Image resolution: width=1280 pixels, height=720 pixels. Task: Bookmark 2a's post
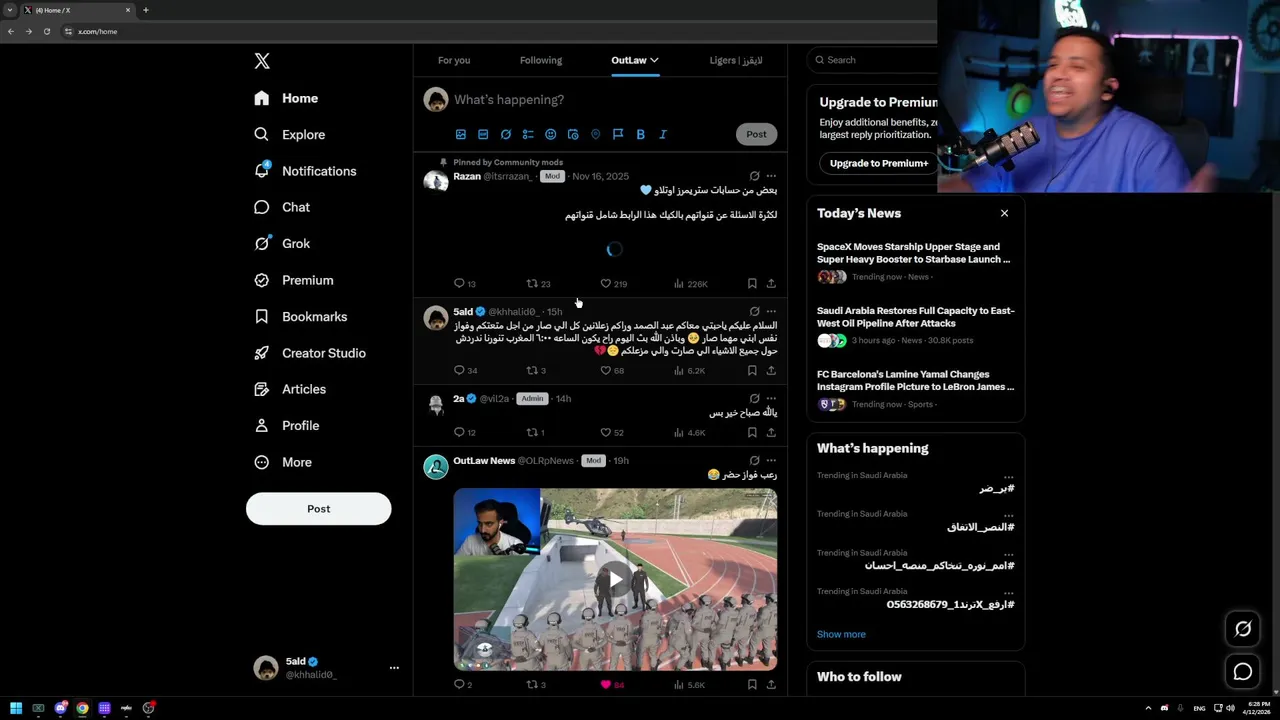(752, 432)
